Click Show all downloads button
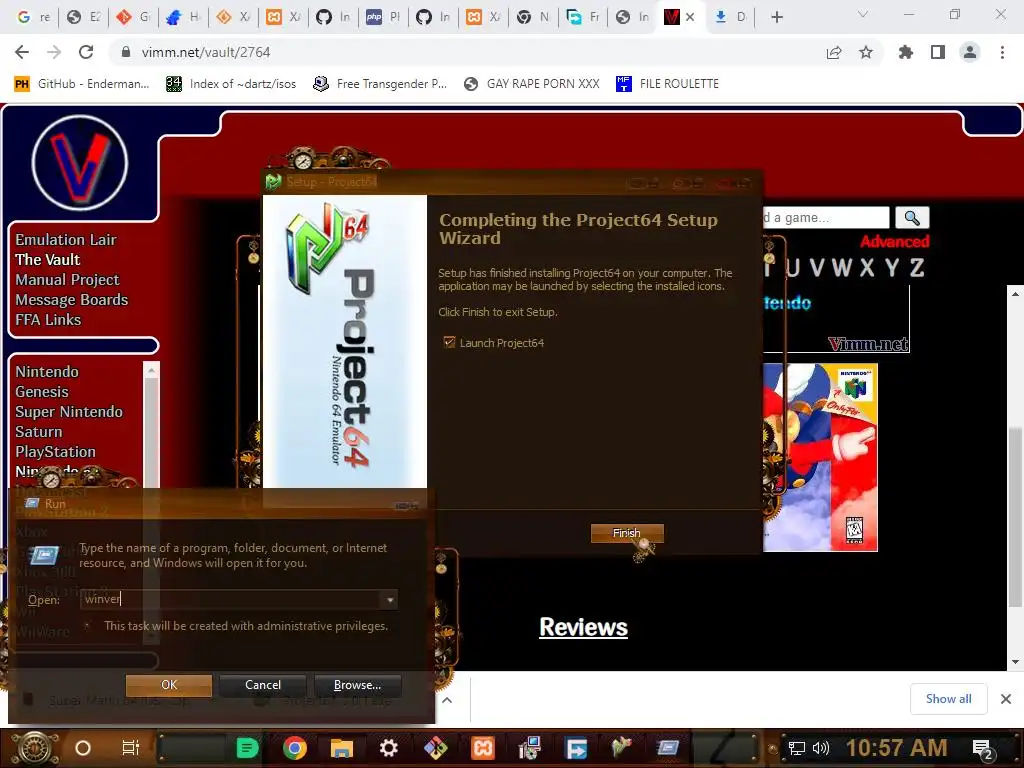The image size is (1024, 768). [x=948, y=699]
